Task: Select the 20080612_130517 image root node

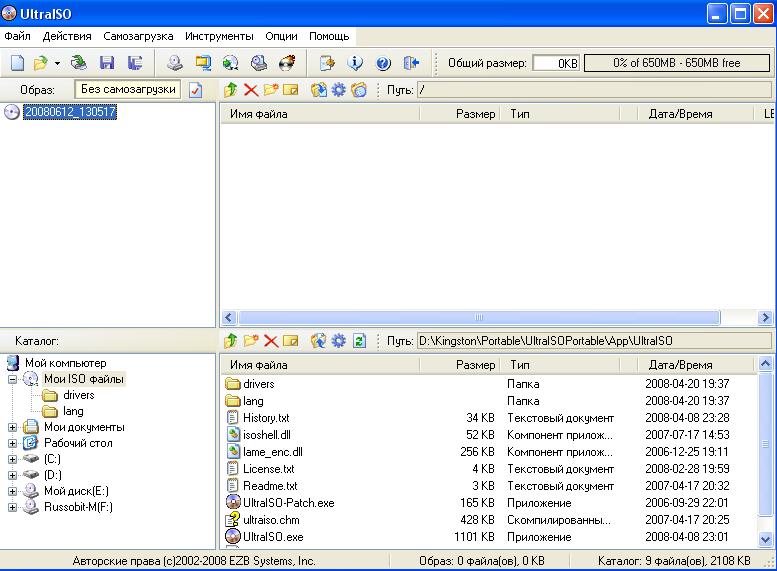Action: tap(70, 112)
